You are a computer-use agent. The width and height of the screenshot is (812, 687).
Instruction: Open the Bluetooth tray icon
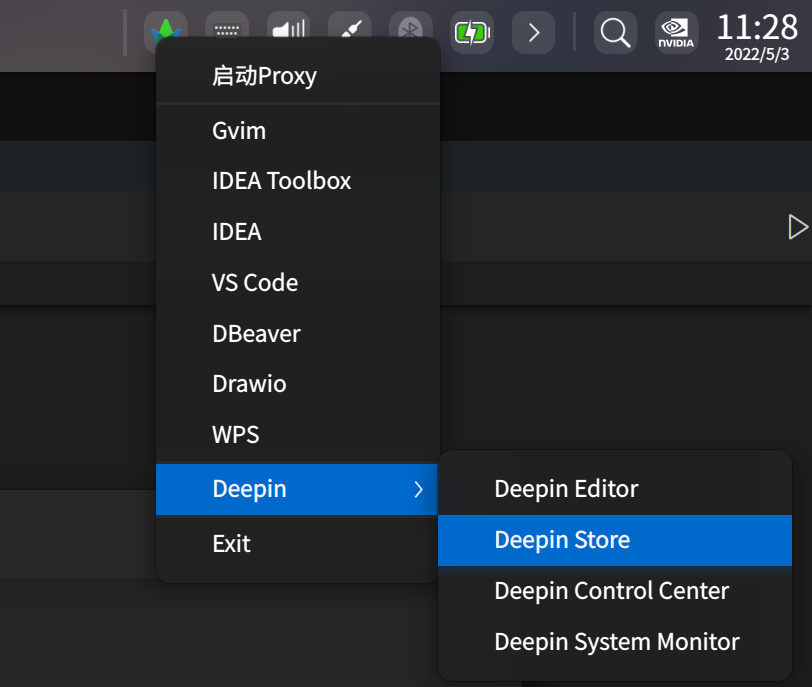click(x=410, y=32)
